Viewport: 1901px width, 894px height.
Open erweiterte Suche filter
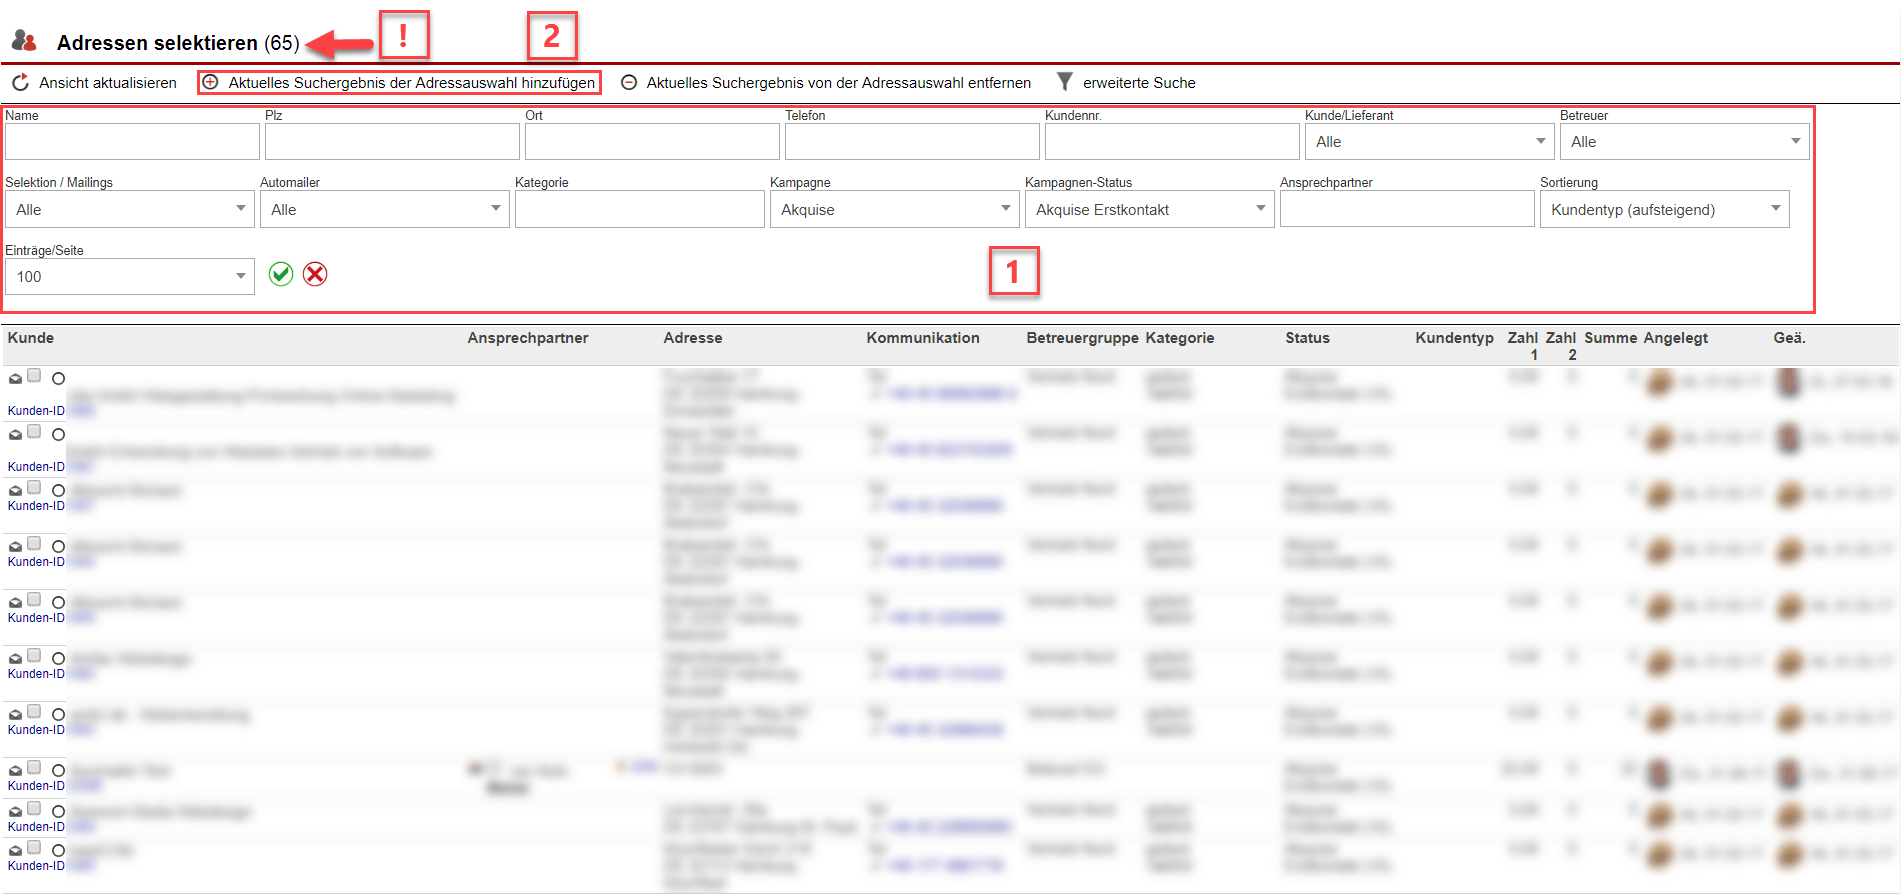click(x=1127, y=82)
